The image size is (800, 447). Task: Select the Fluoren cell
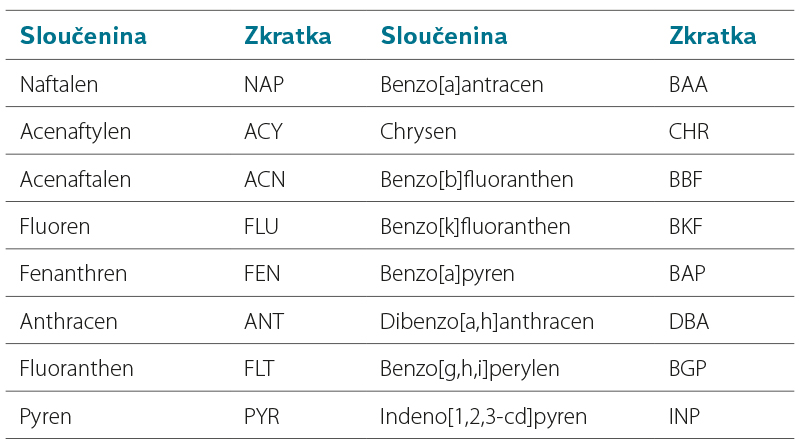point(55,227)
